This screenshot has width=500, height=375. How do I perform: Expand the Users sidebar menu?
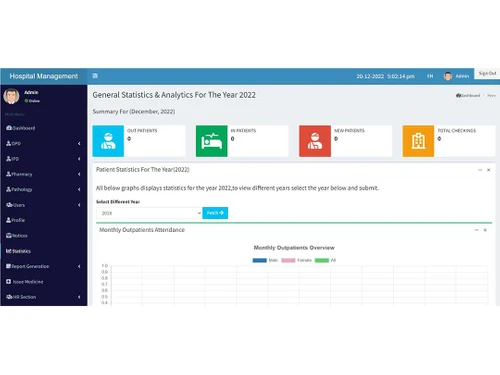44,205
